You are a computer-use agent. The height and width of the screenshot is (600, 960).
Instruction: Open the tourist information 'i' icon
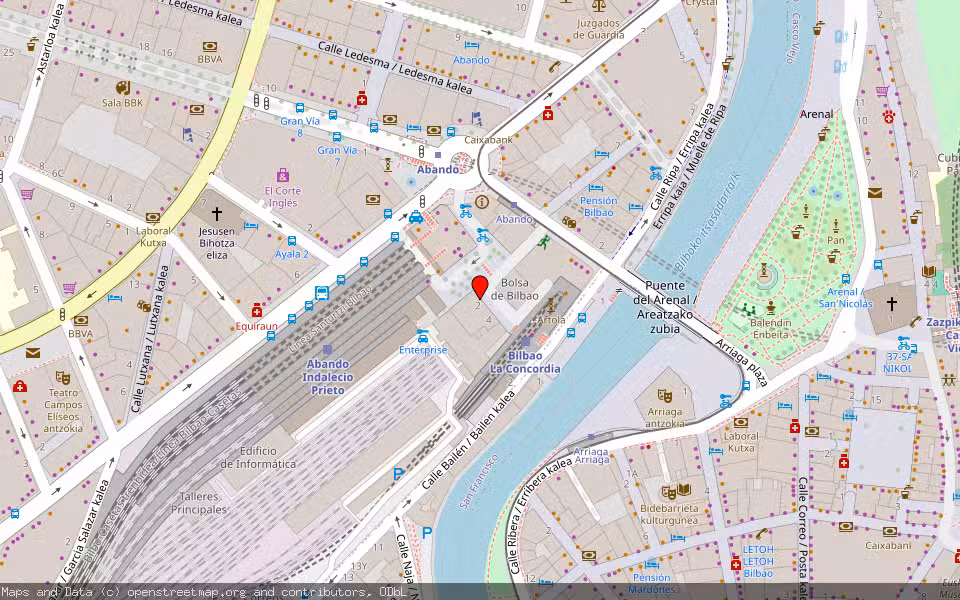482,201
